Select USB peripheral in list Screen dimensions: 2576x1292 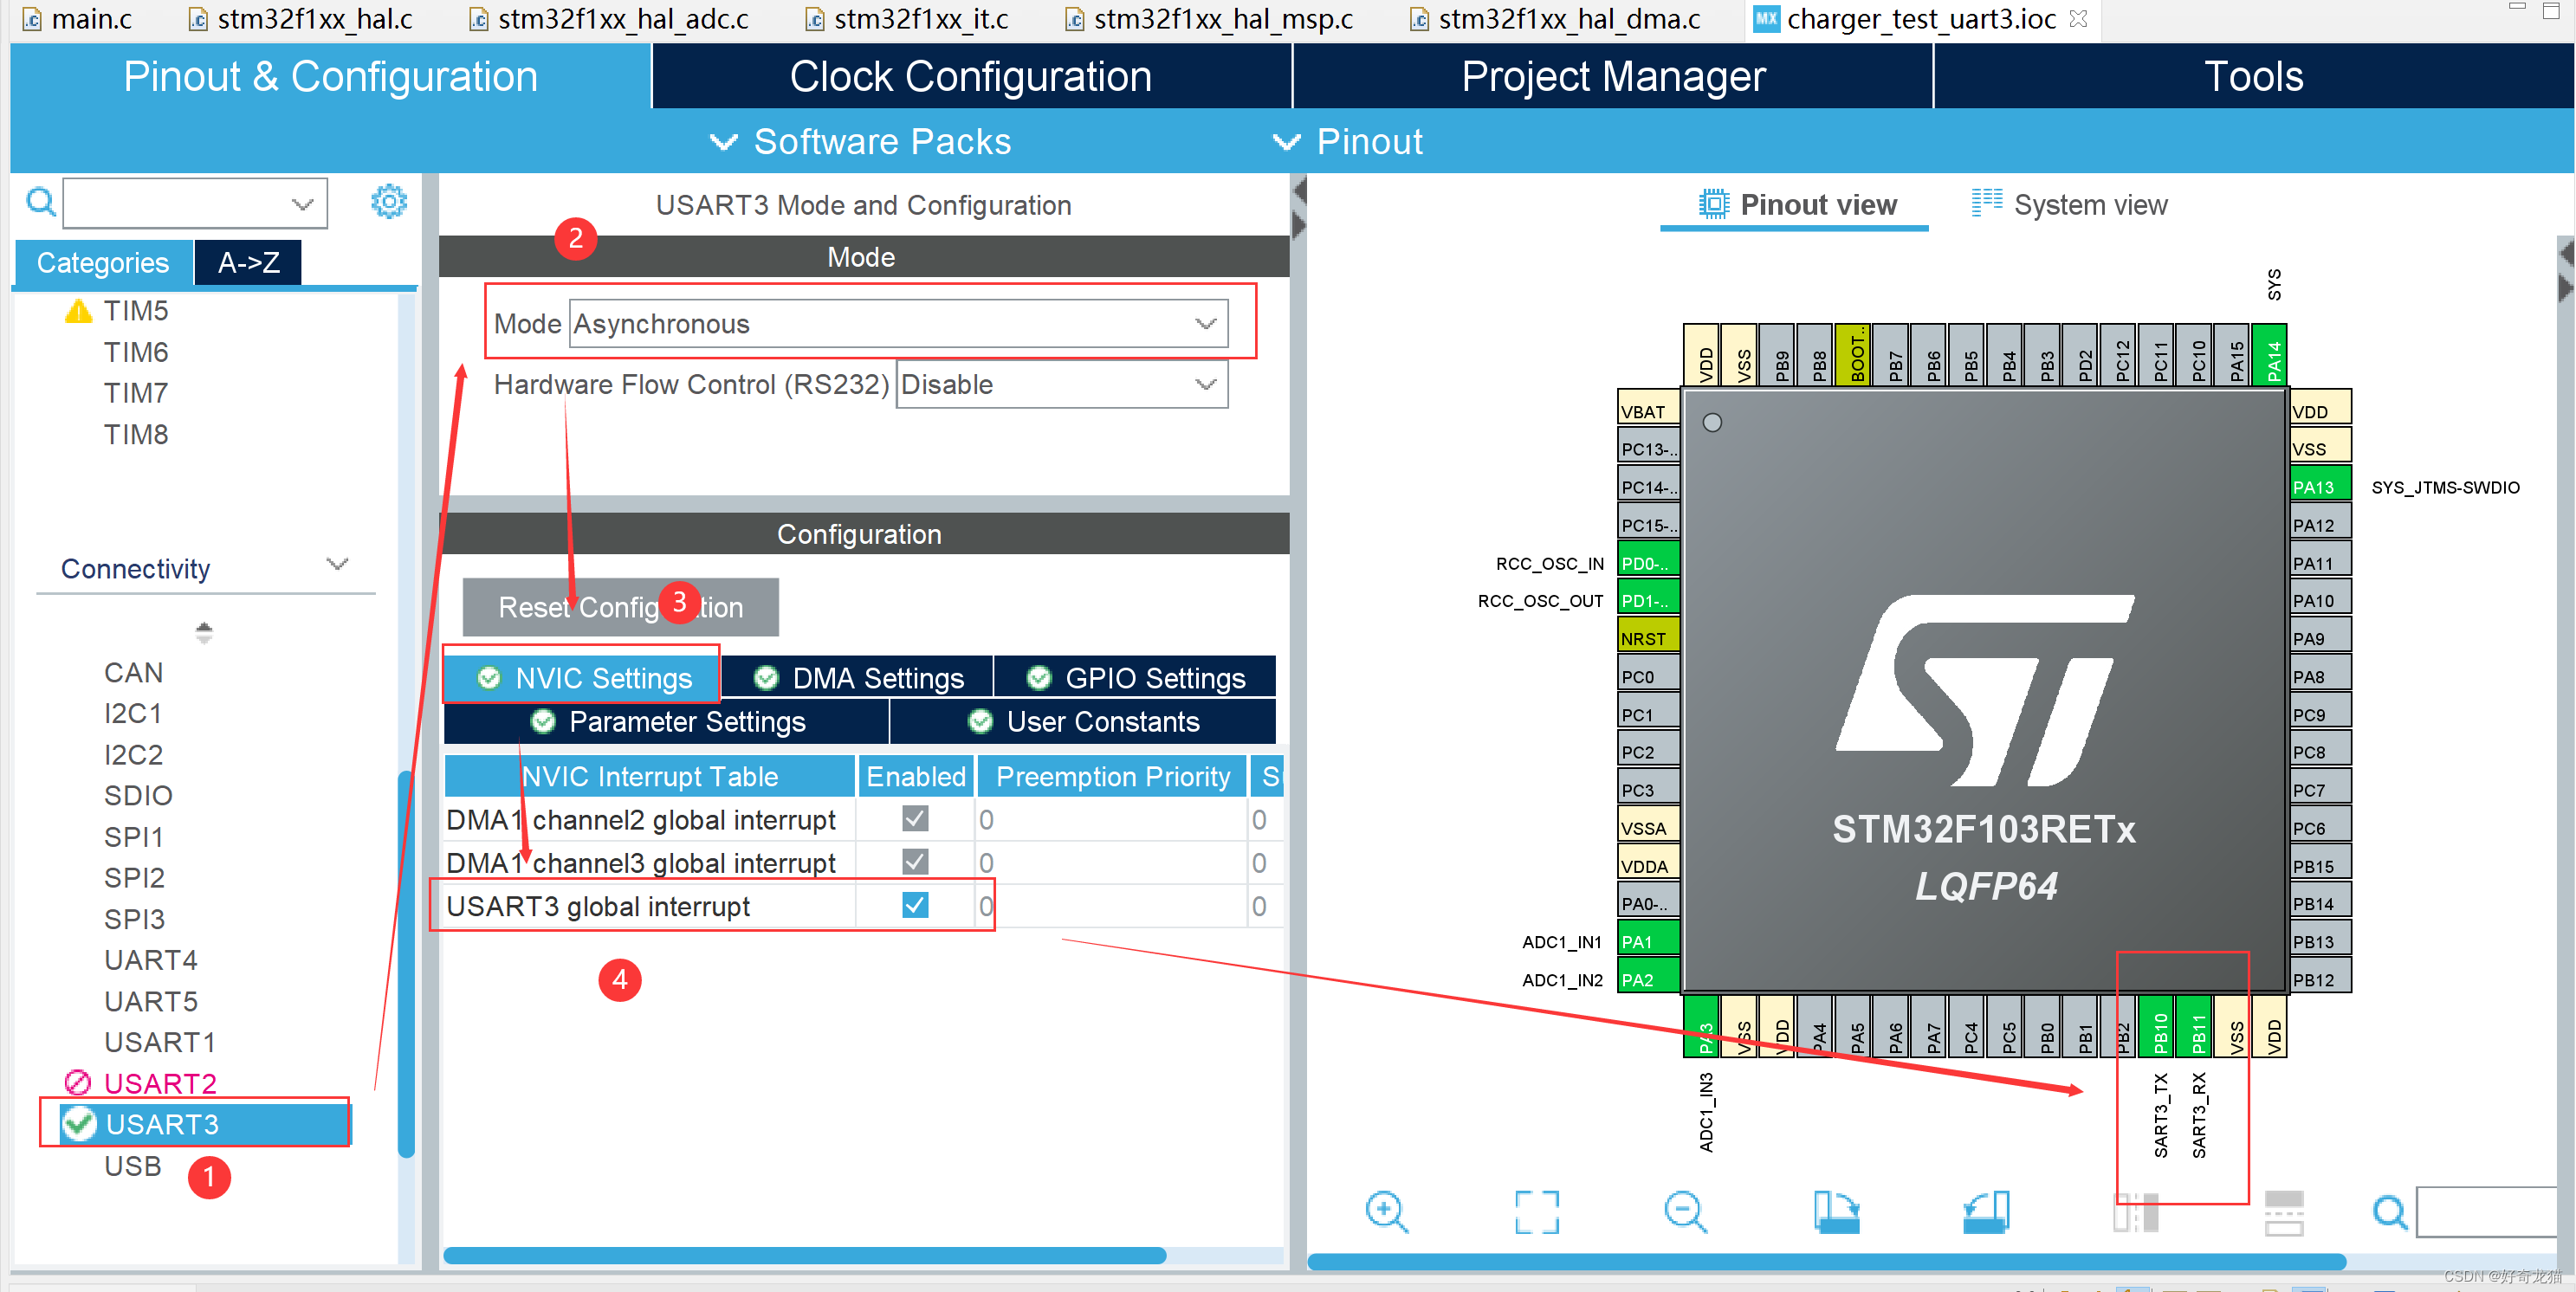[132, 1166]
